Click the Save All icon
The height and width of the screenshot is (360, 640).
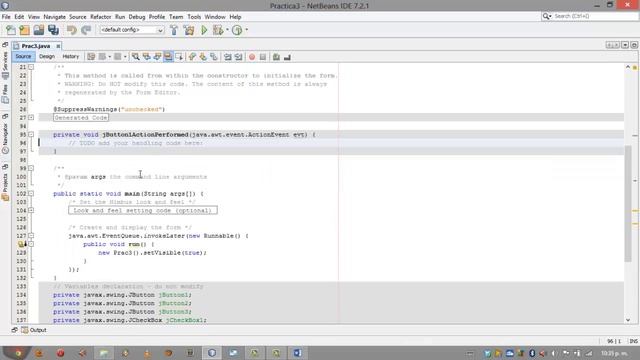(x=53, y=30)
